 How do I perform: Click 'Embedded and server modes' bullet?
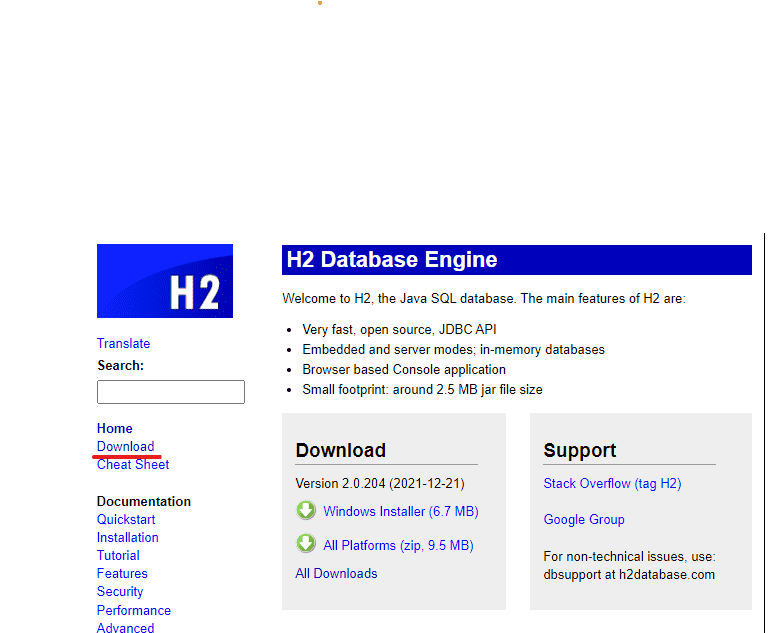(x=454, y=350)
